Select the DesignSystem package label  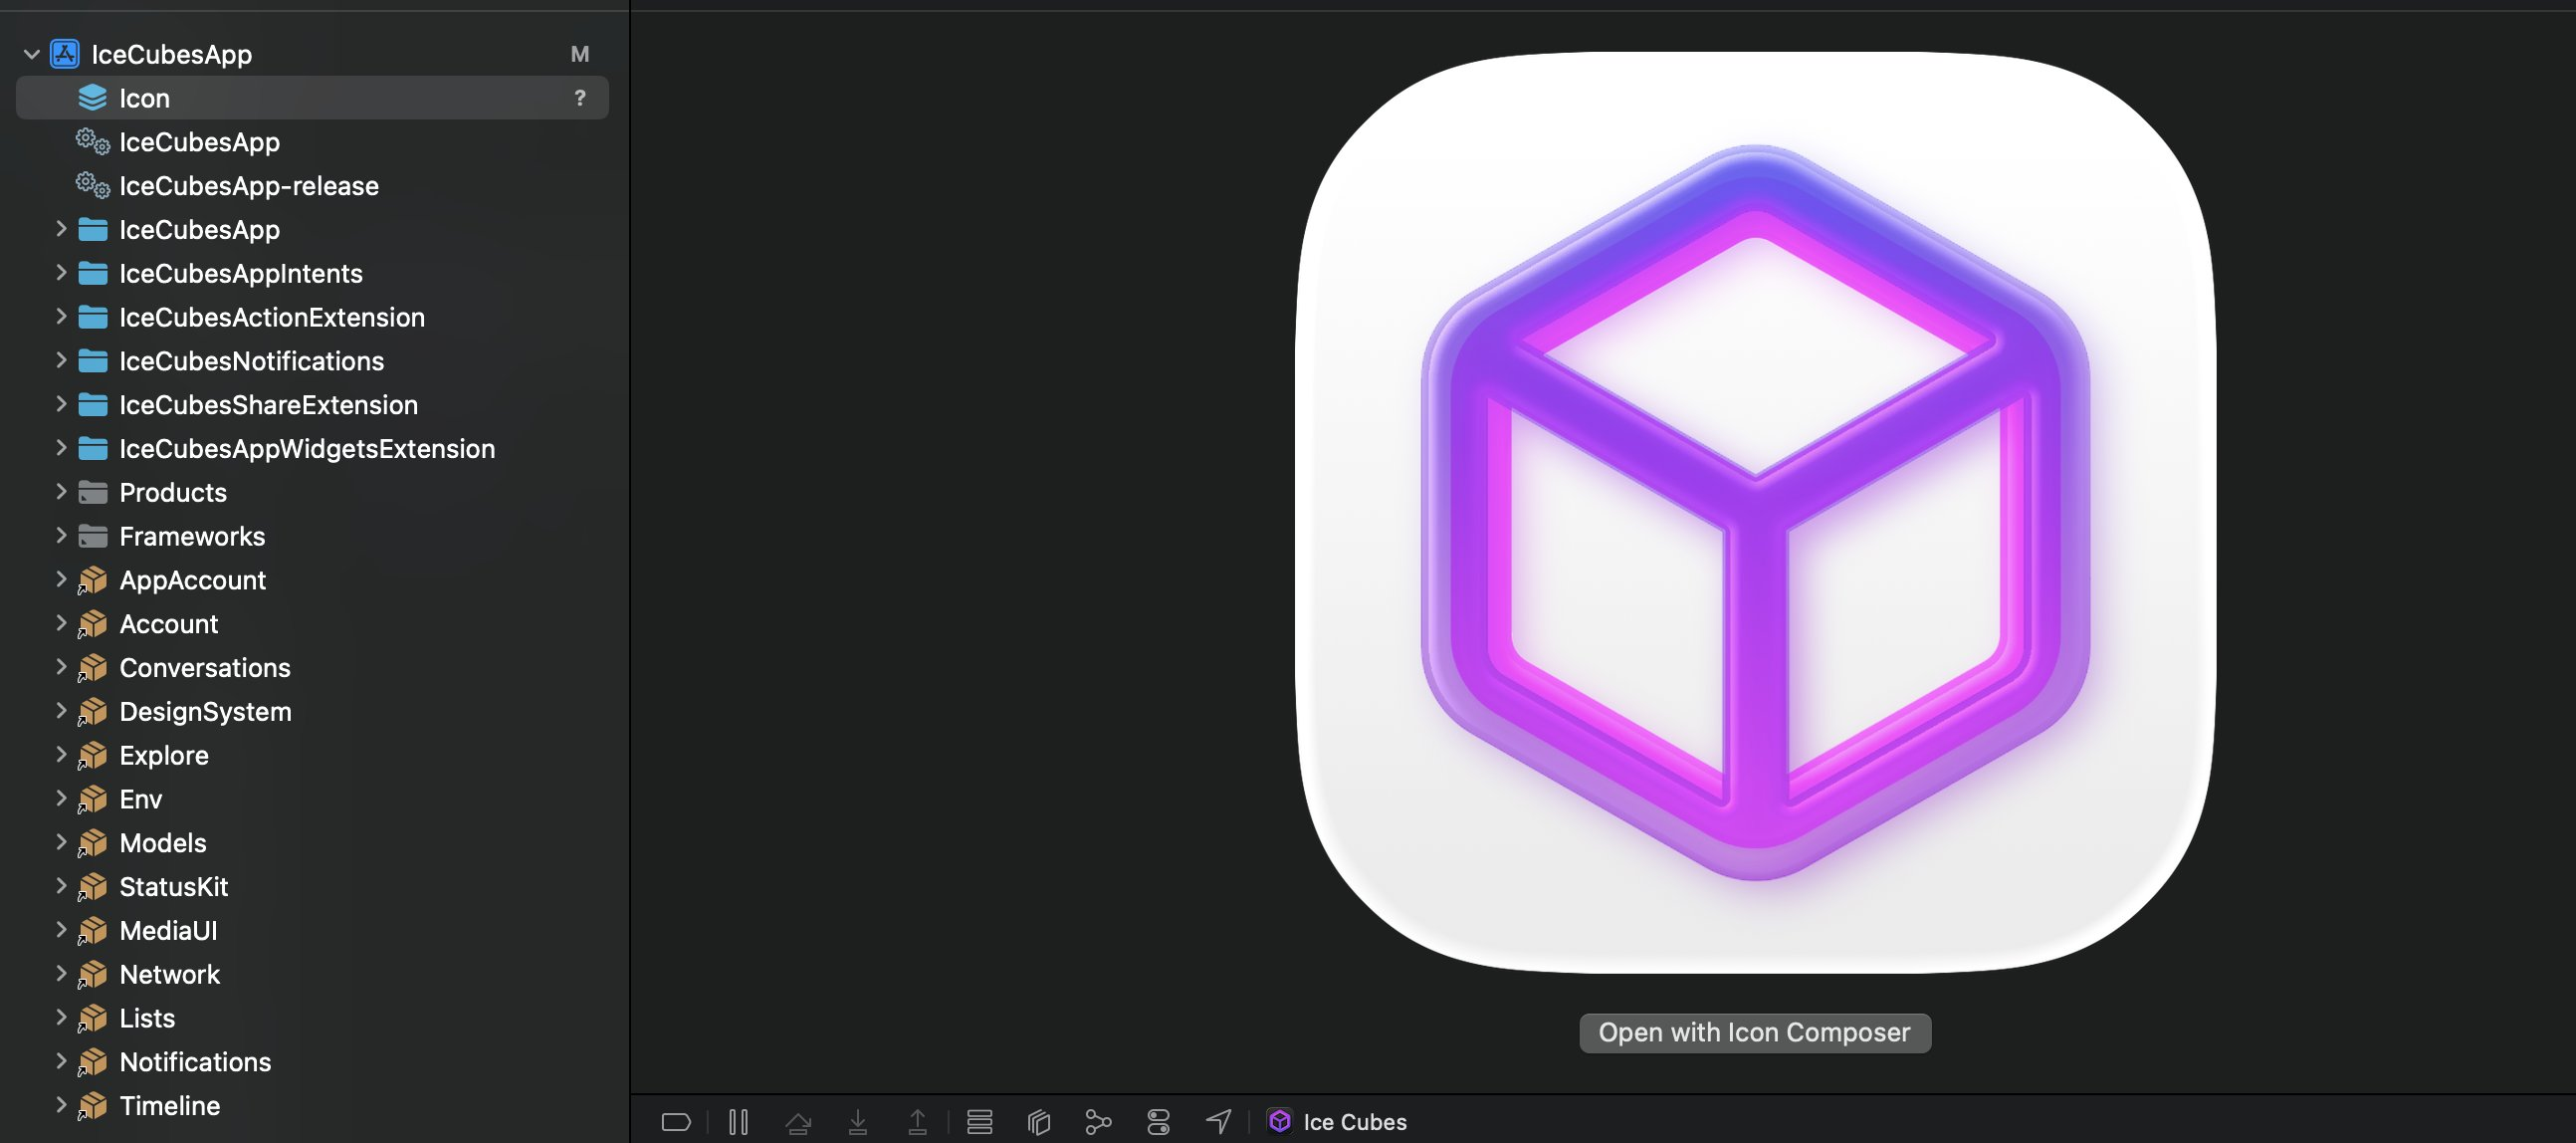[x=205, y=712]
